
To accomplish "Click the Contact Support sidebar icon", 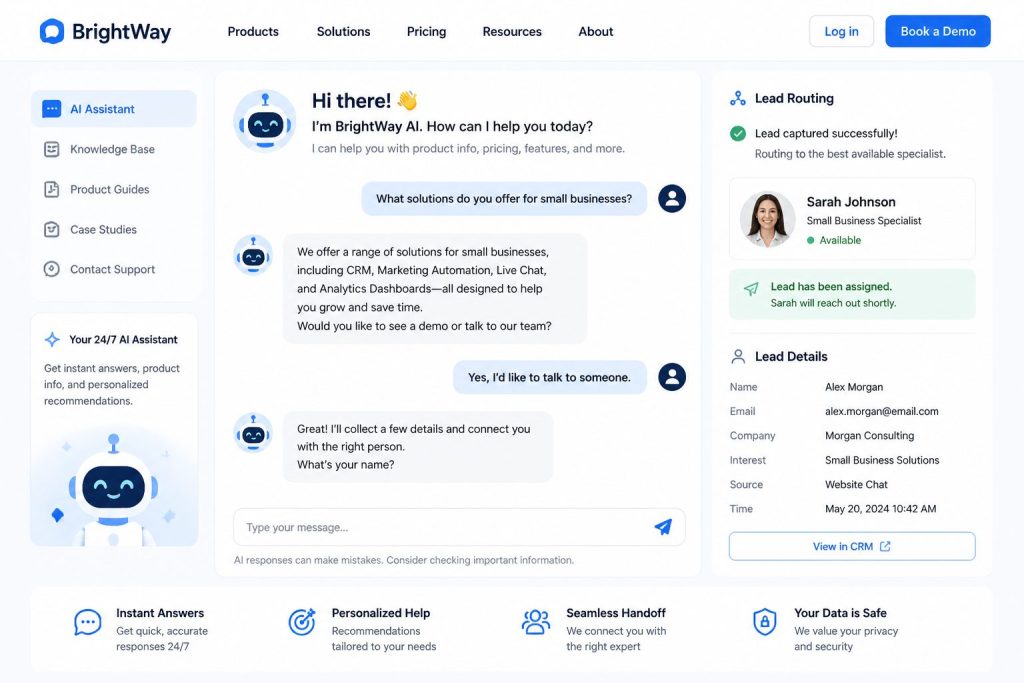I will (52, 269).
